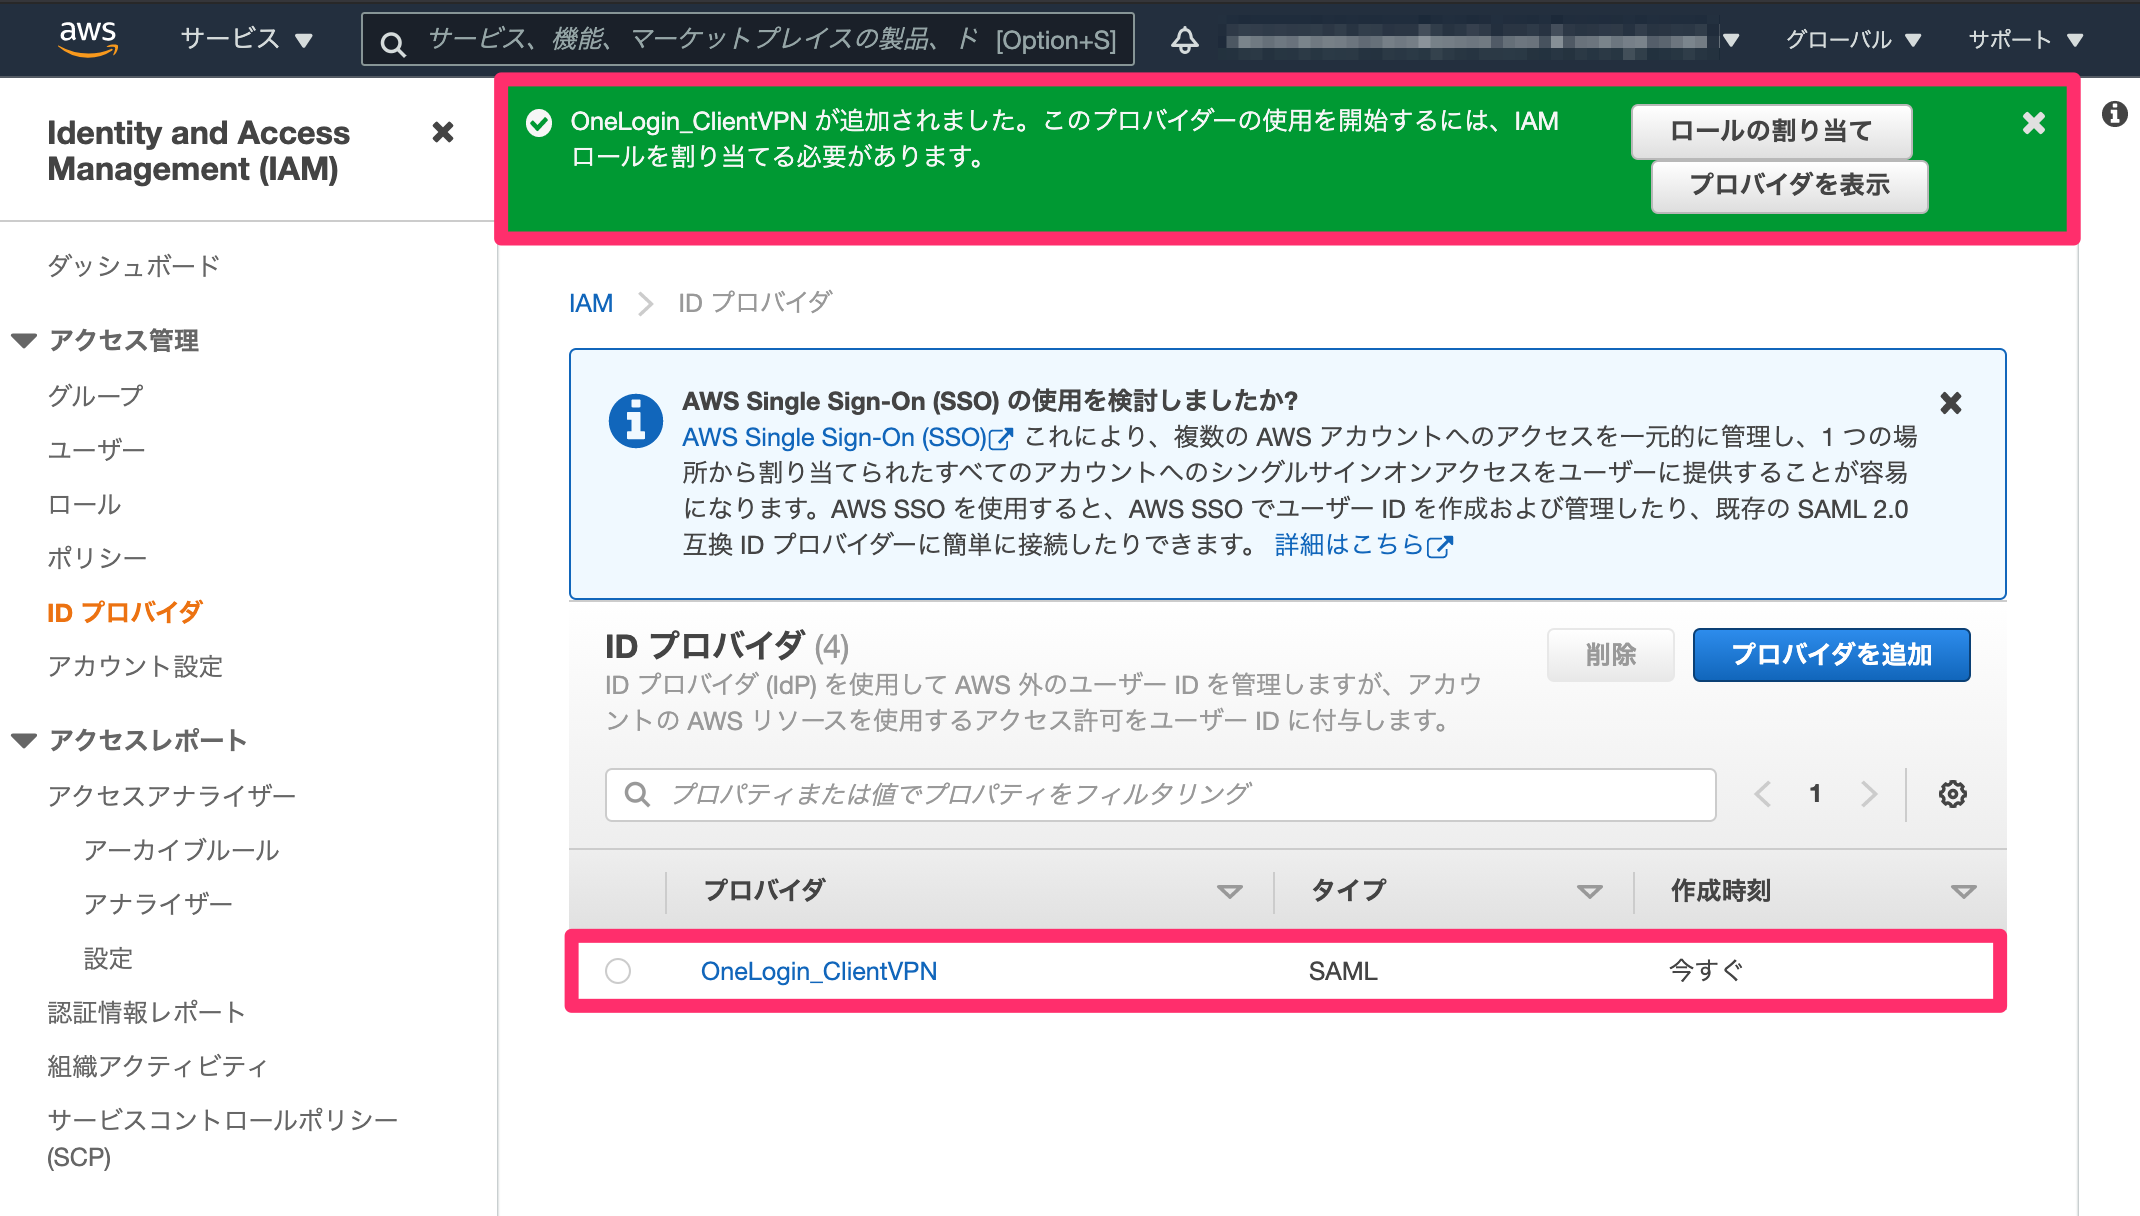Open アナライザー in the sidebar
The height and width of the screenshot is (1216, 2140).
(x=158, y=904)
